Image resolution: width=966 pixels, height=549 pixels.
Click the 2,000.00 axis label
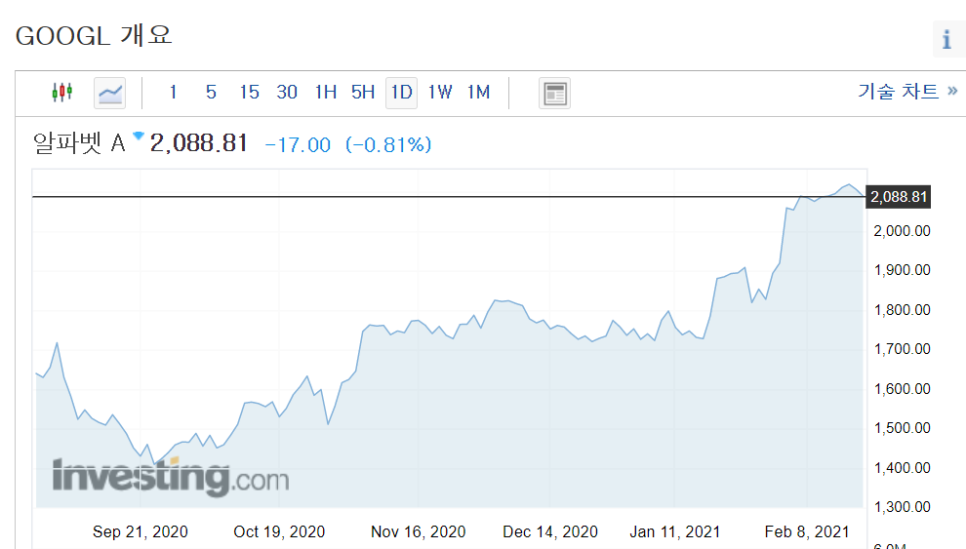(902, 231)
